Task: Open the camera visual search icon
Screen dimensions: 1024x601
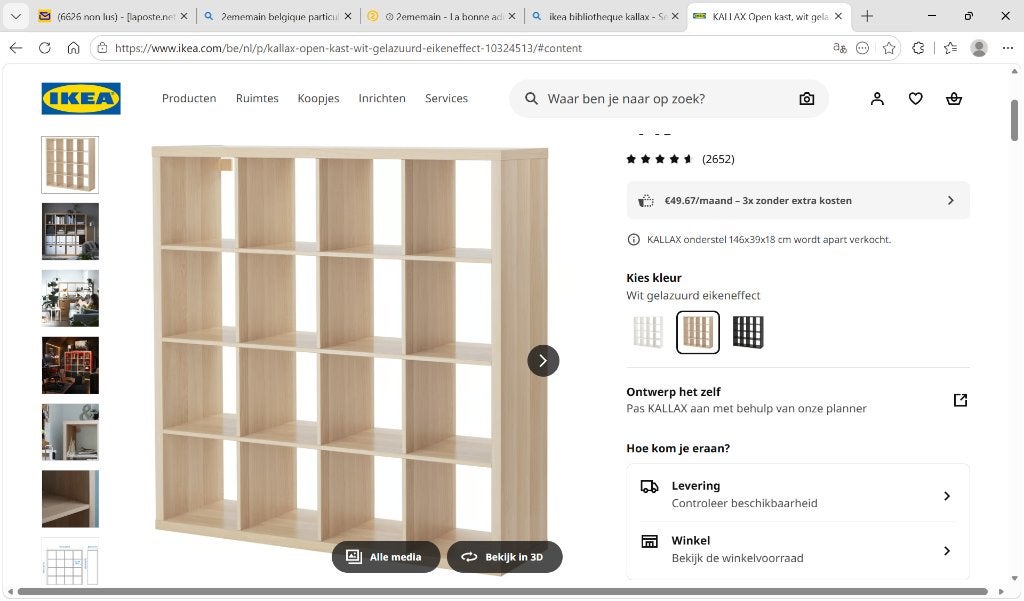Action: 807,99
